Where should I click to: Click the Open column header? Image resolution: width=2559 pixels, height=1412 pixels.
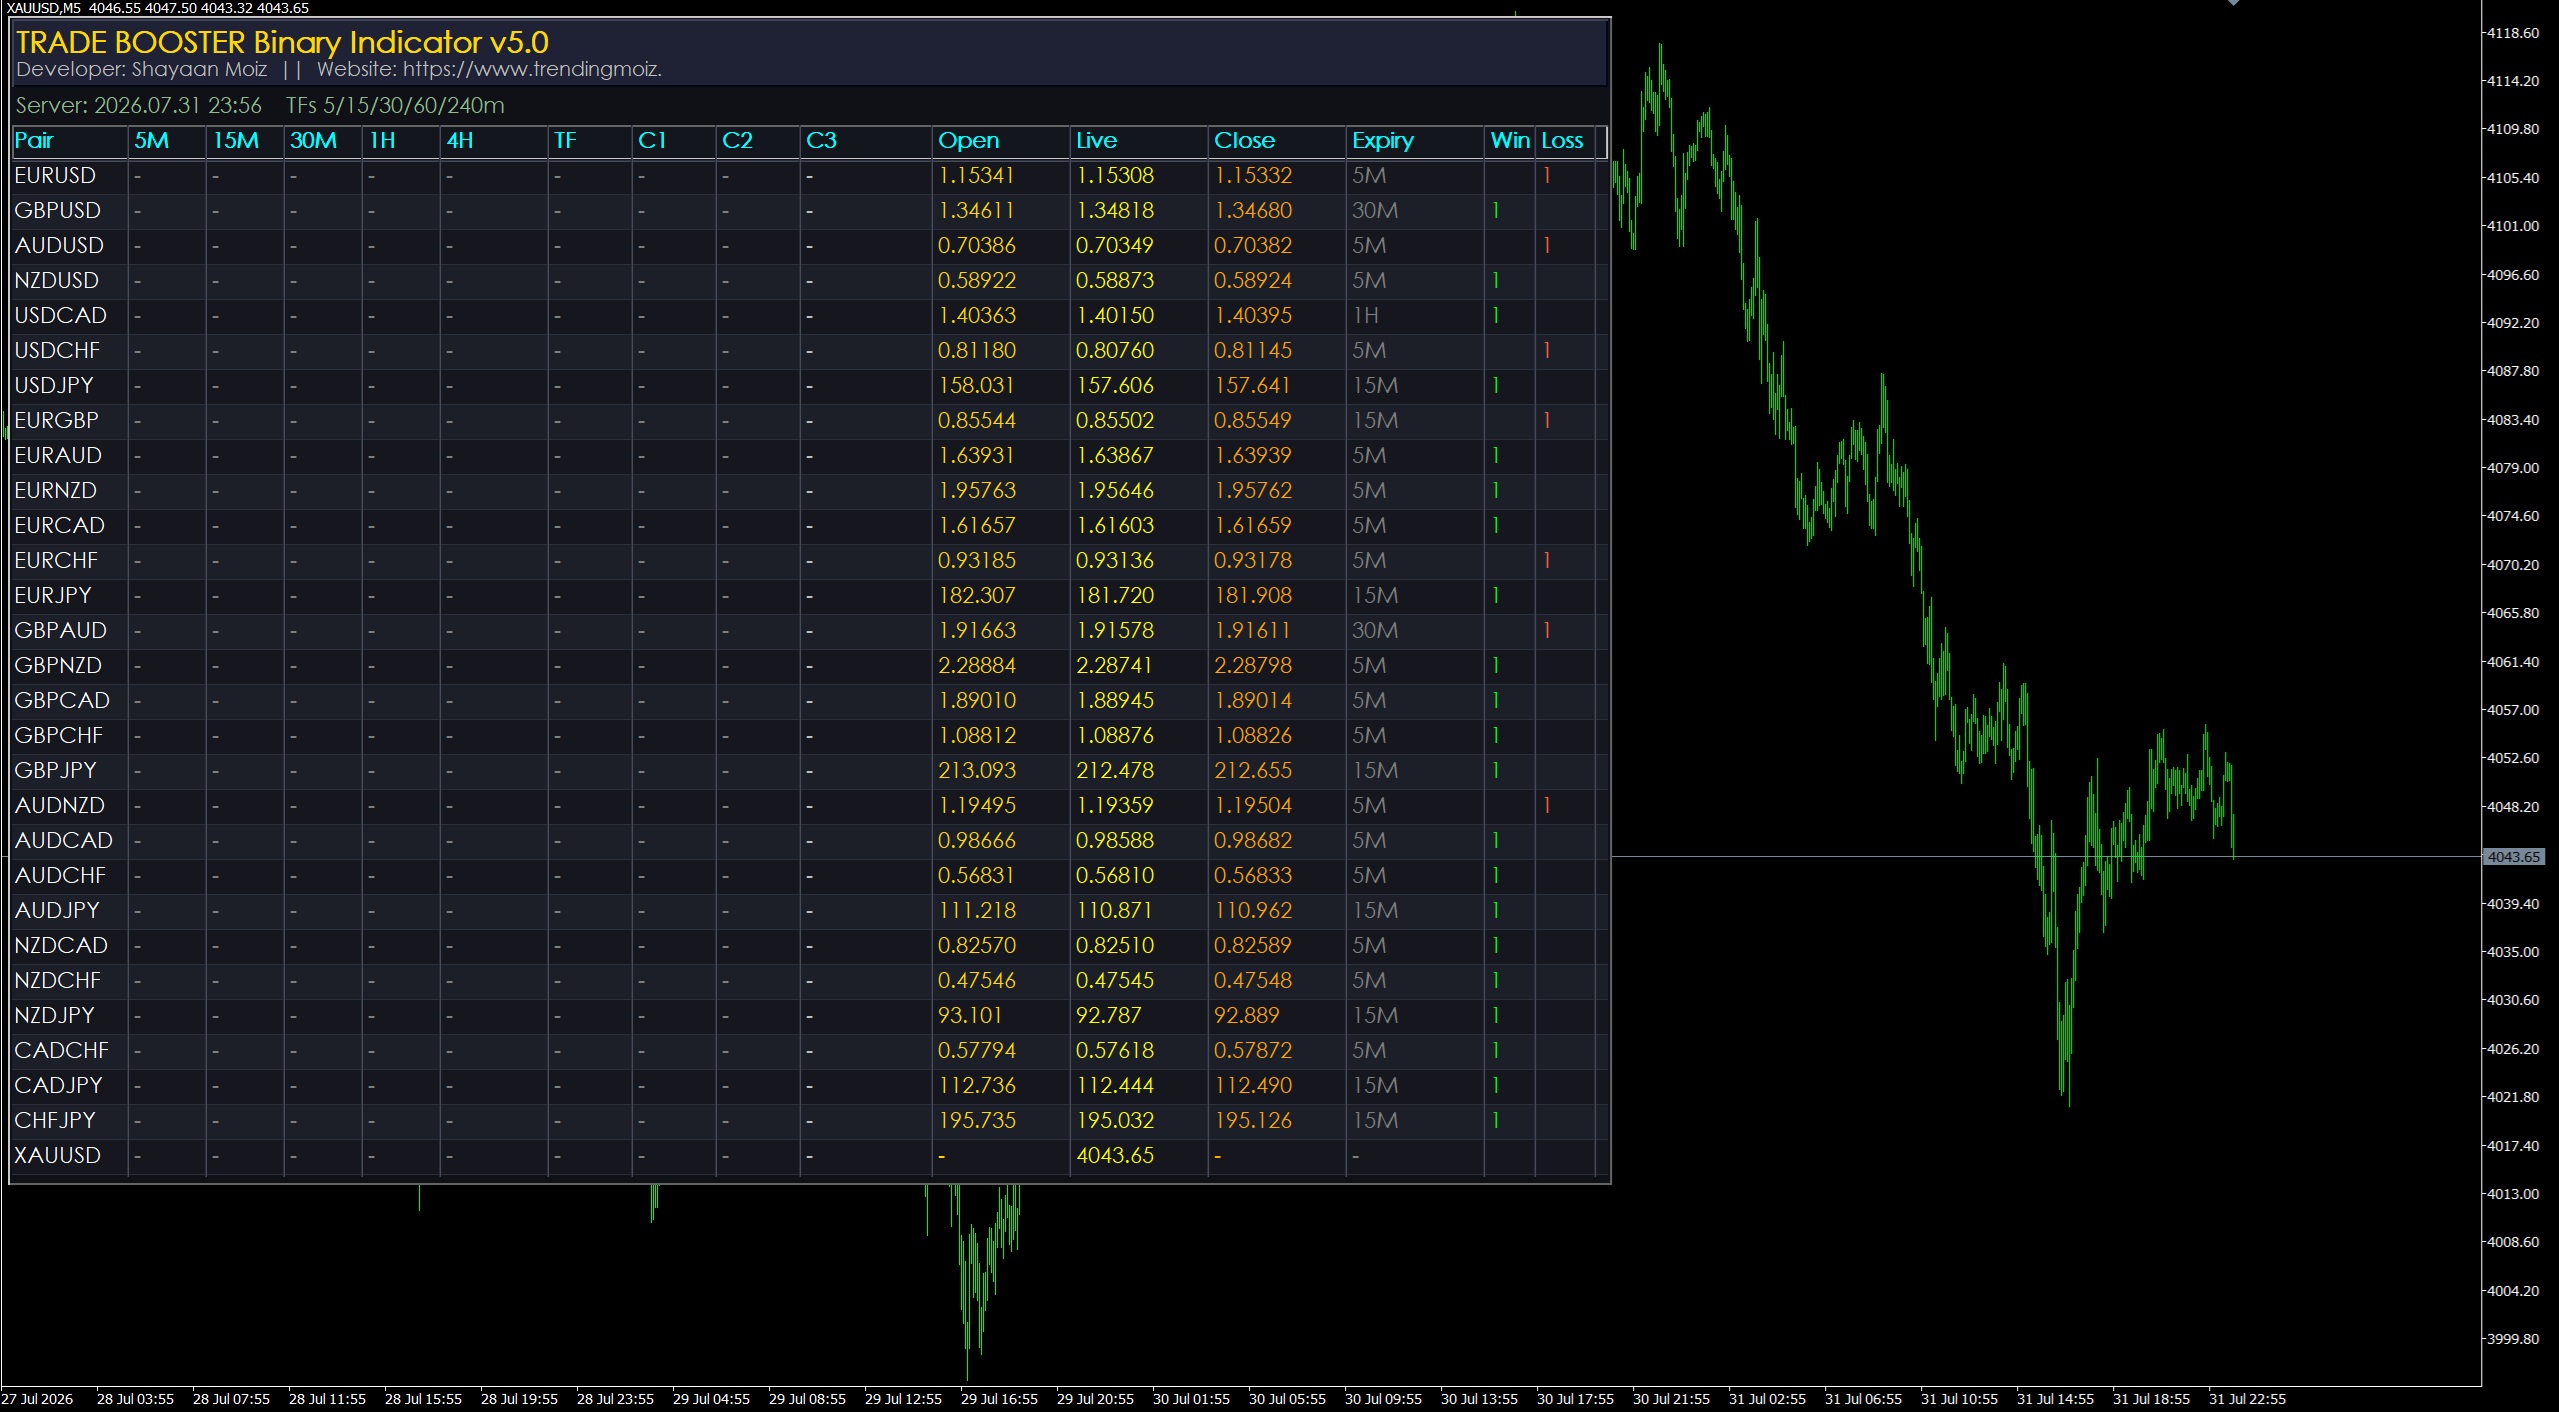pyautogui.click(x=968, y=140)
